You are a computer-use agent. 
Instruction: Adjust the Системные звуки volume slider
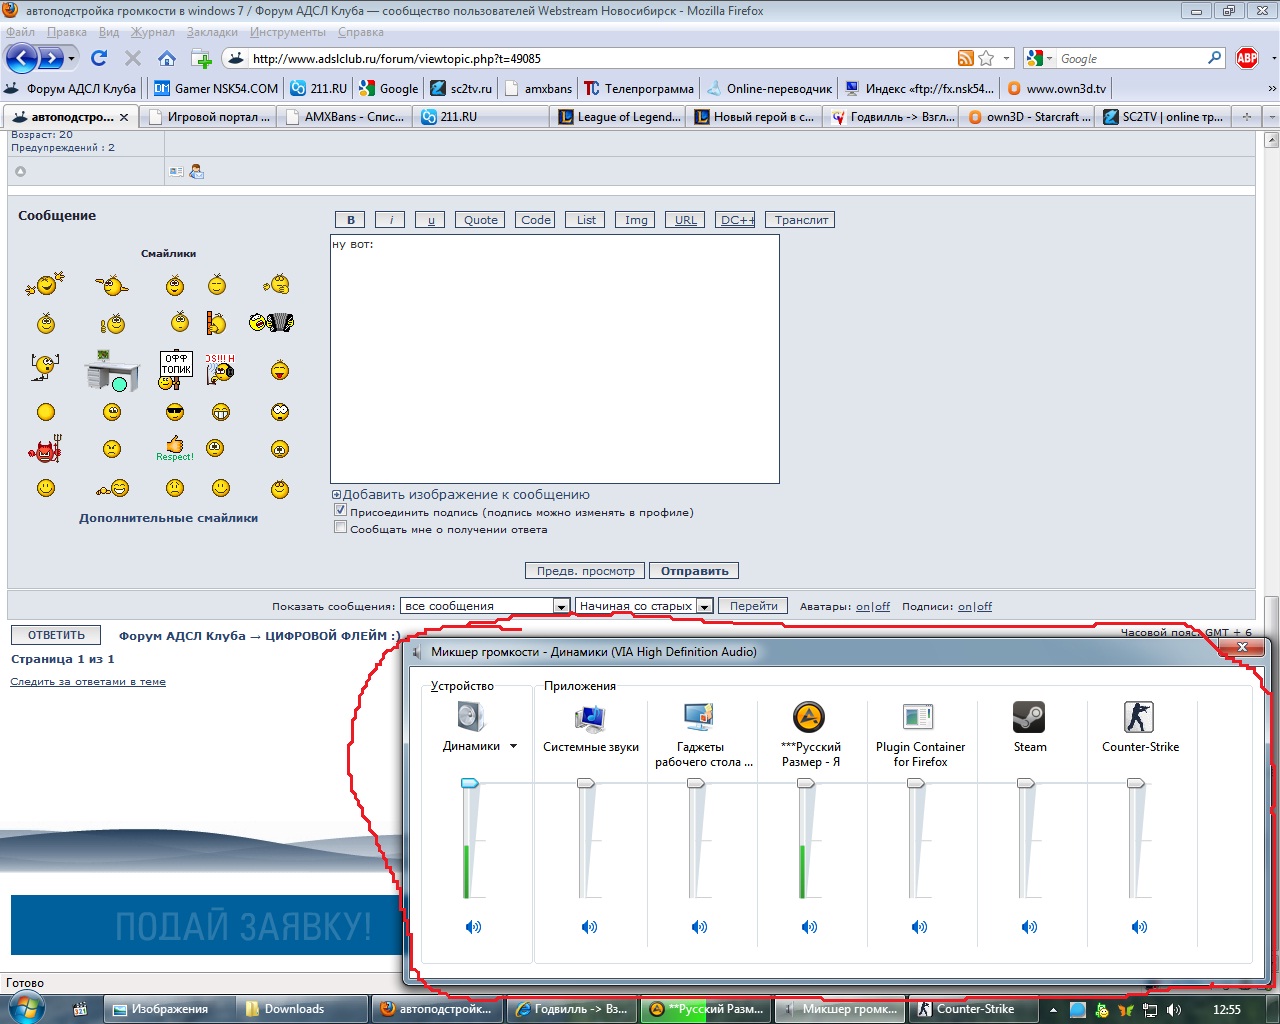[586, 784]
